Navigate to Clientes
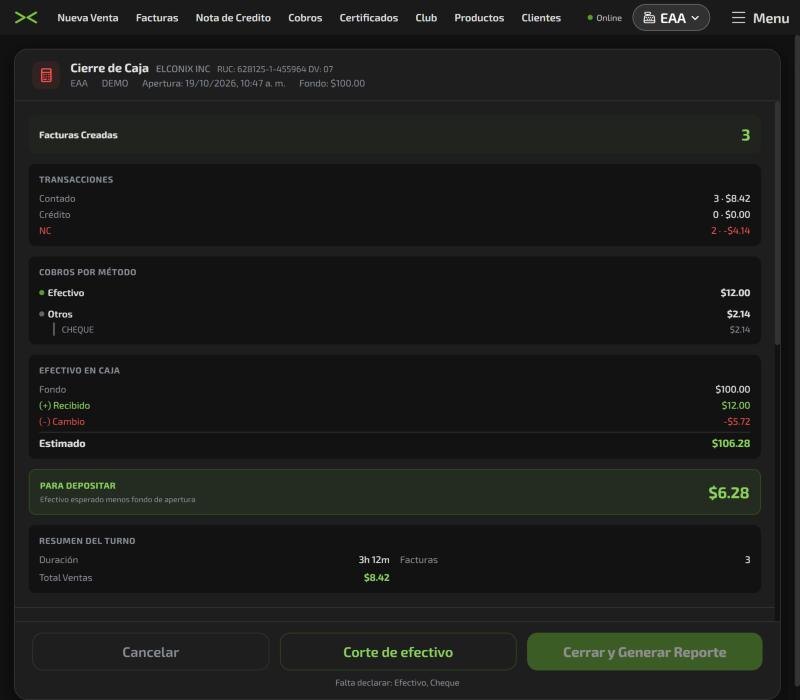This screenshot has width=800, height=700. coord(541,18)
